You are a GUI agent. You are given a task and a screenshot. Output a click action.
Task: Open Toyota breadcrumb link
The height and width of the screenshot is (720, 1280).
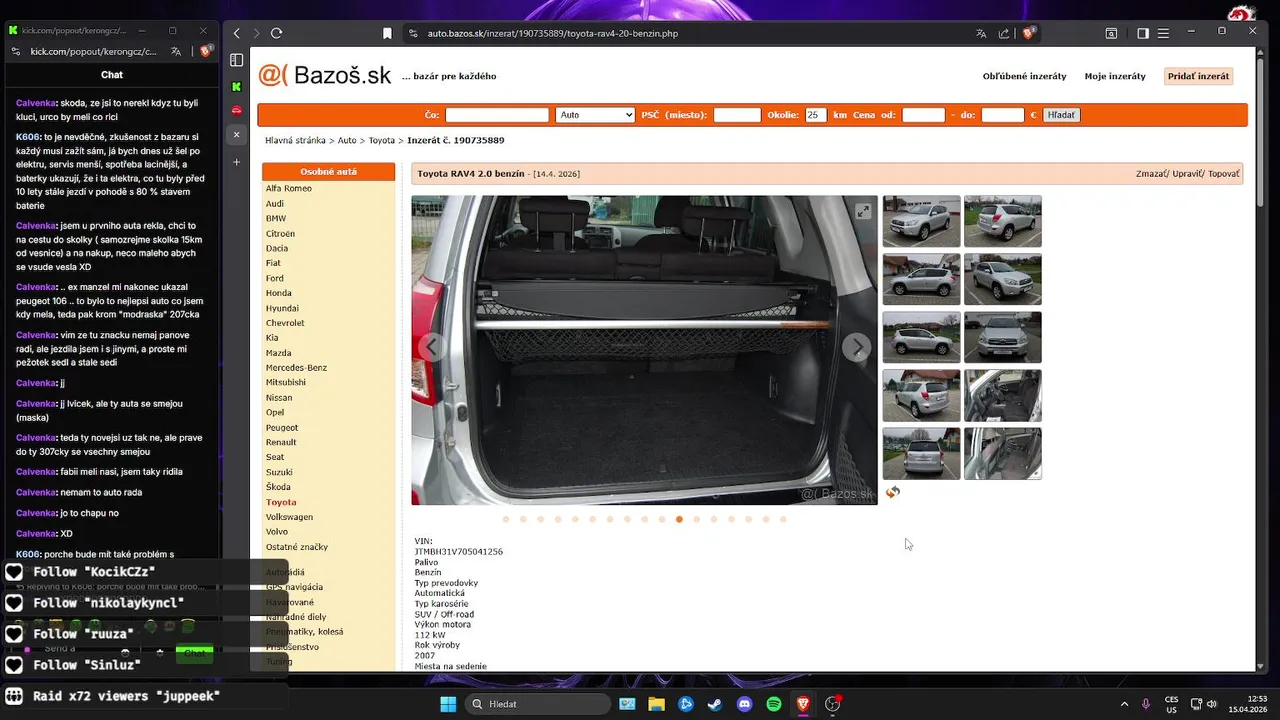tap(382, 141)
